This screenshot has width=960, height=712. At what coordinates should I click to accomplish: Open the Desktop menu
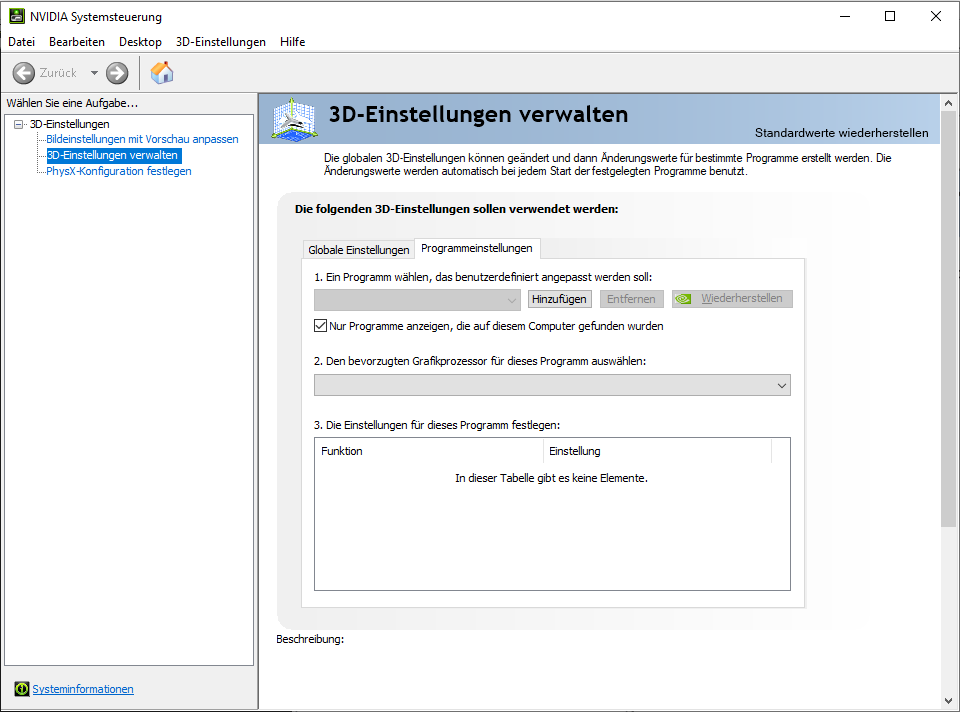point(140,42)
